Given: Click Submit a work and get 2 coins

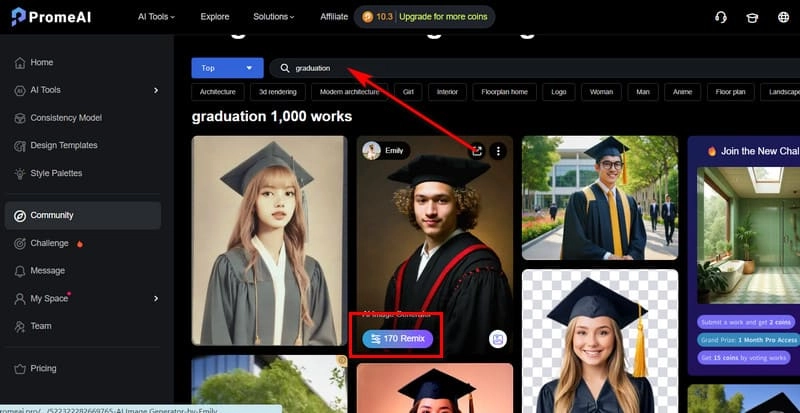Looking at the screenshot, I should pos(746,322).
